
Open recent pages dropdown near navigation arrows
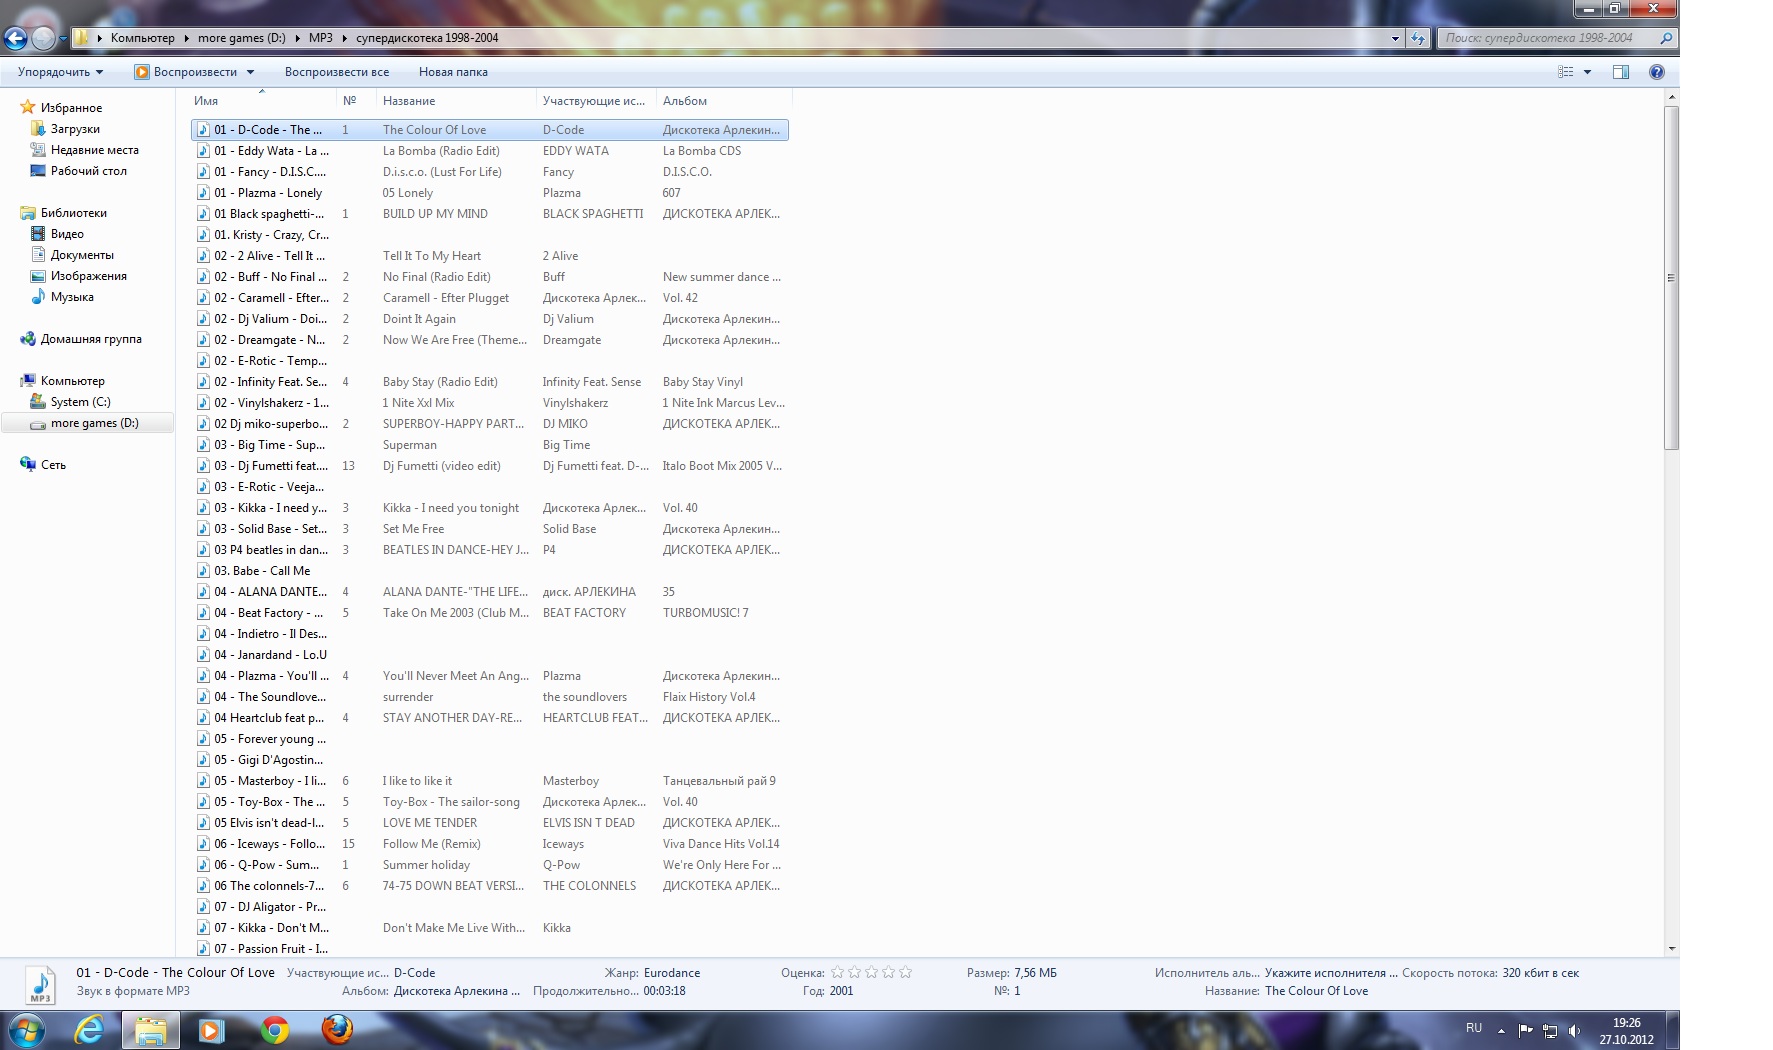(x=63, y=38)
